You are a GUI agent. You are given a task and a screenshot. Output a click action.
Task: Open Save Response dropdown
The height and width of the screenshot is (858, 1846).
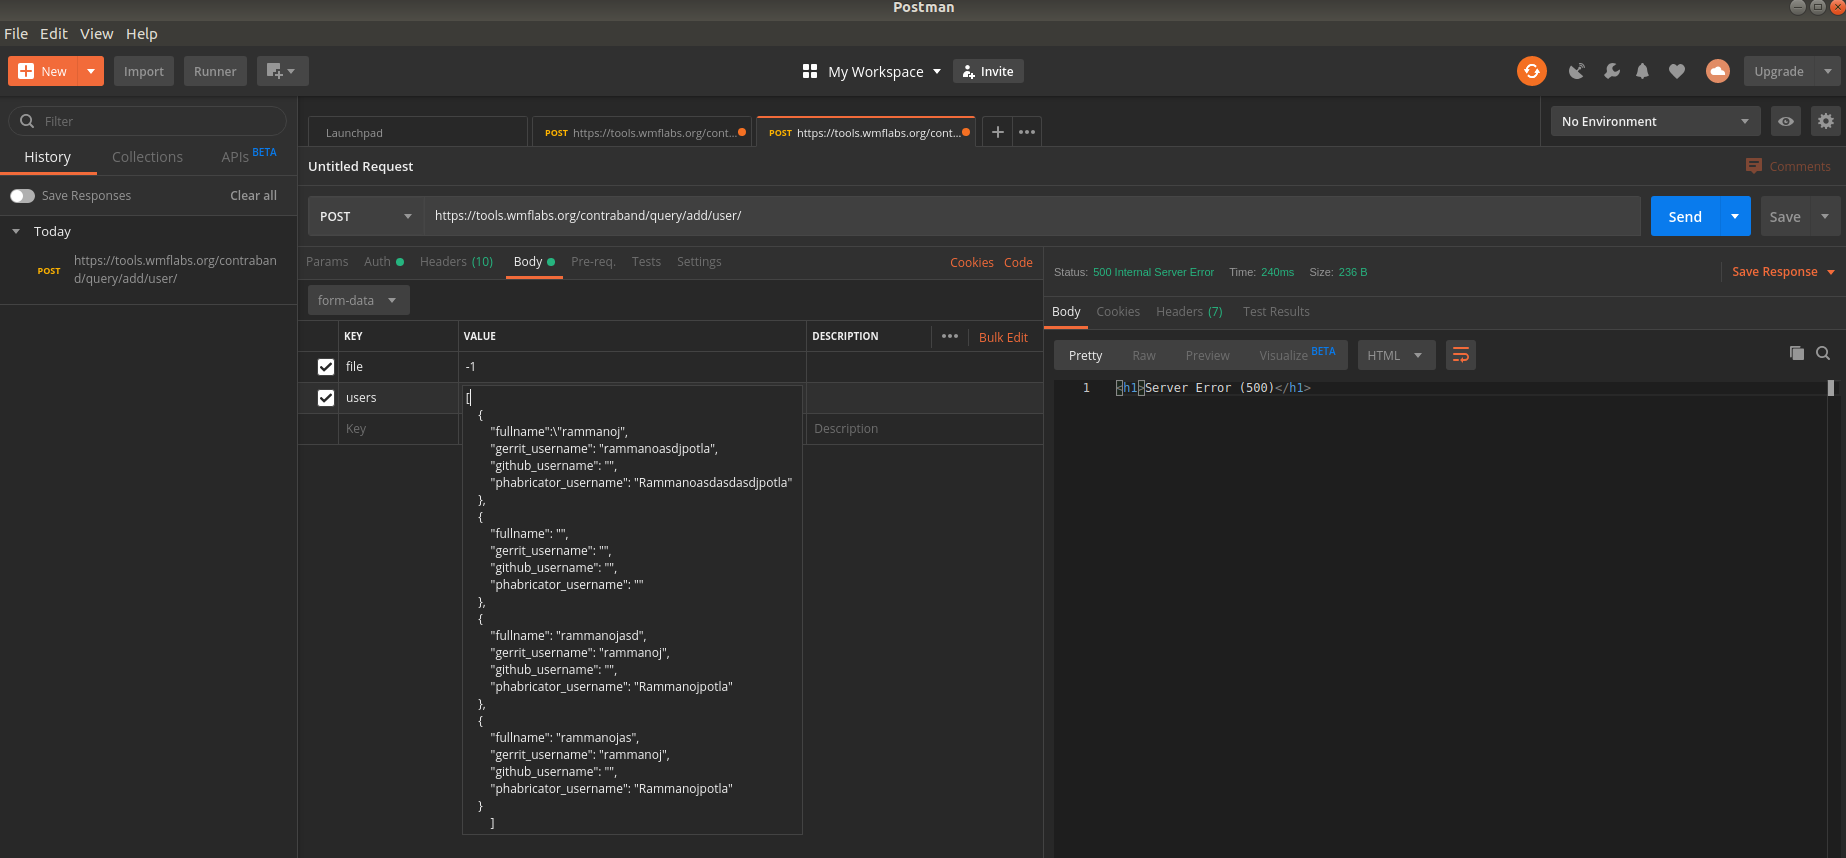(1783, 271)
